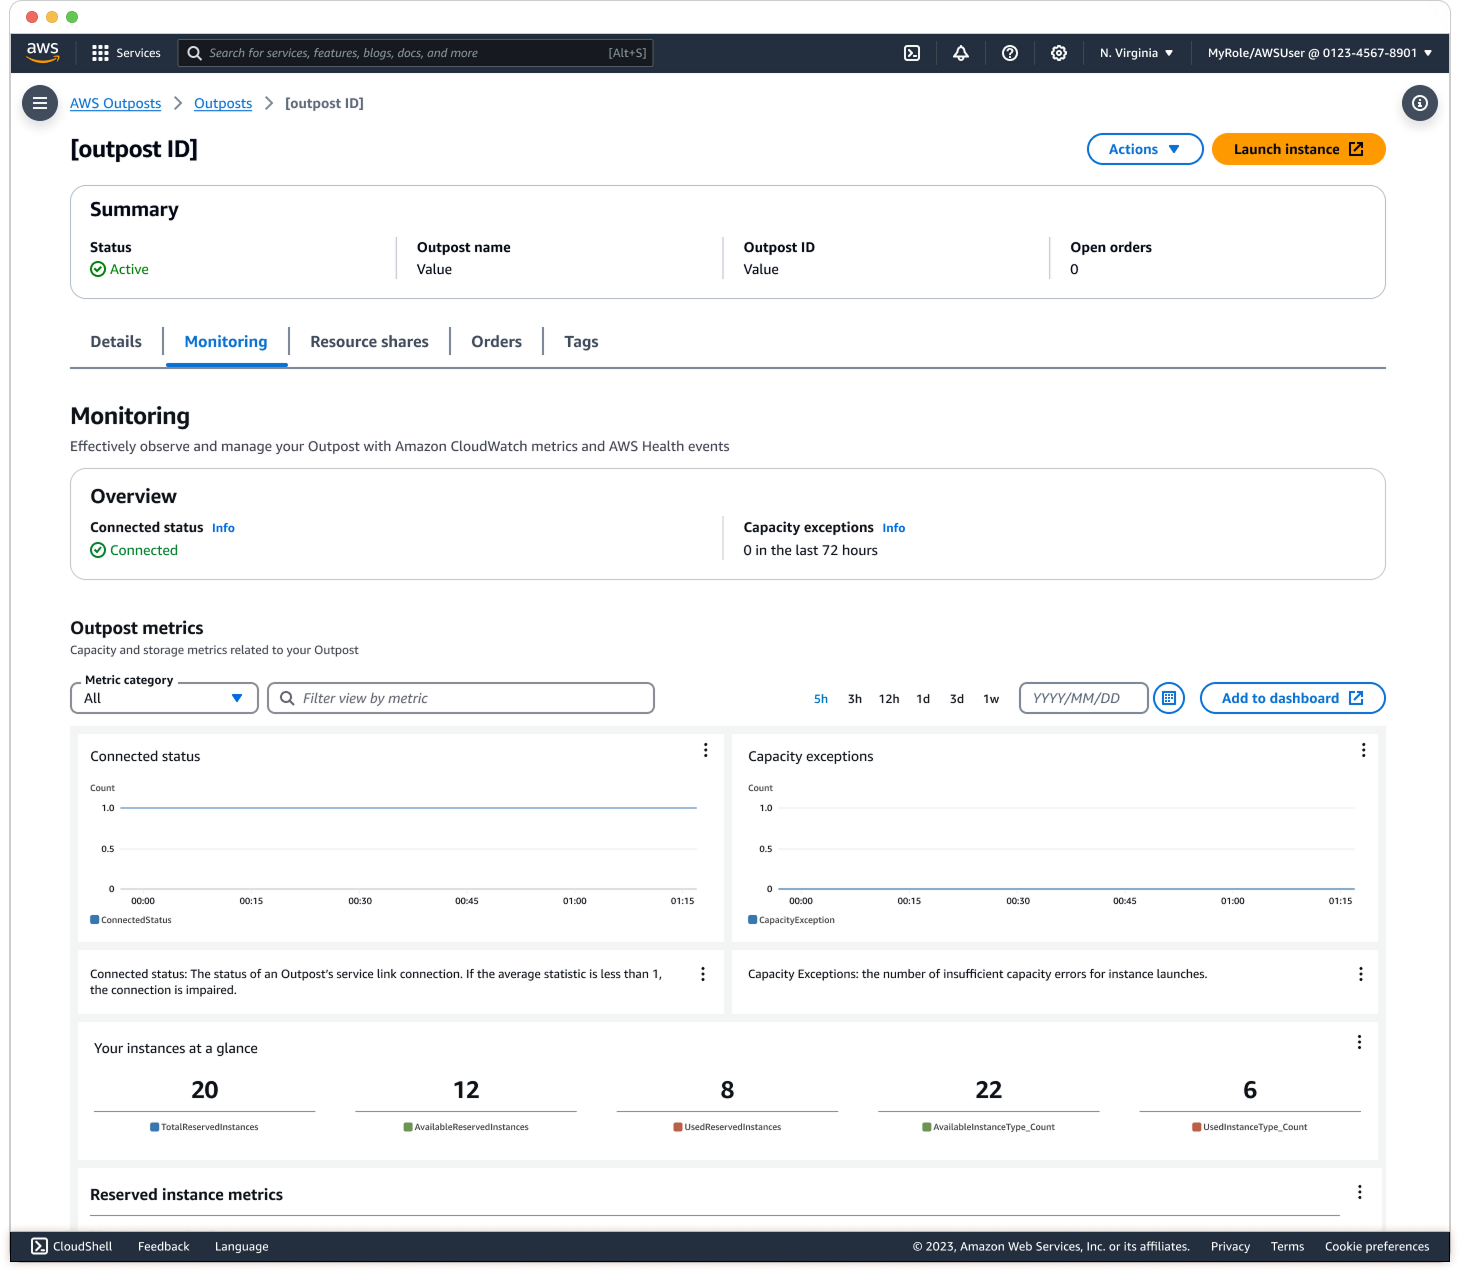Open CloudShell from the top bar icon
Screen dimensions: 1460x1272
click(x=912, y=53)
